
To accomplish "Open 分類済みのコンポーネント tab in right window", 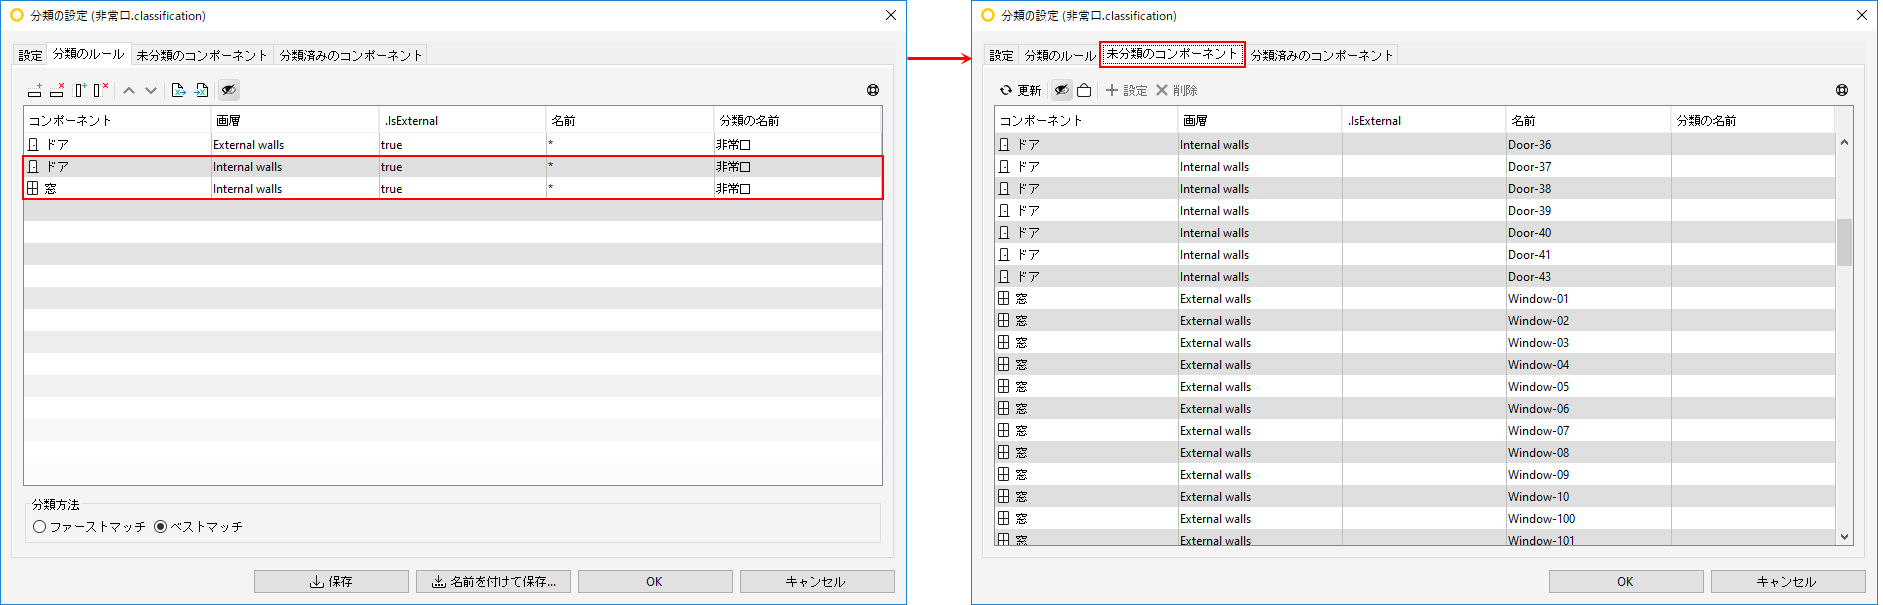I will [x=1322, y=55].
